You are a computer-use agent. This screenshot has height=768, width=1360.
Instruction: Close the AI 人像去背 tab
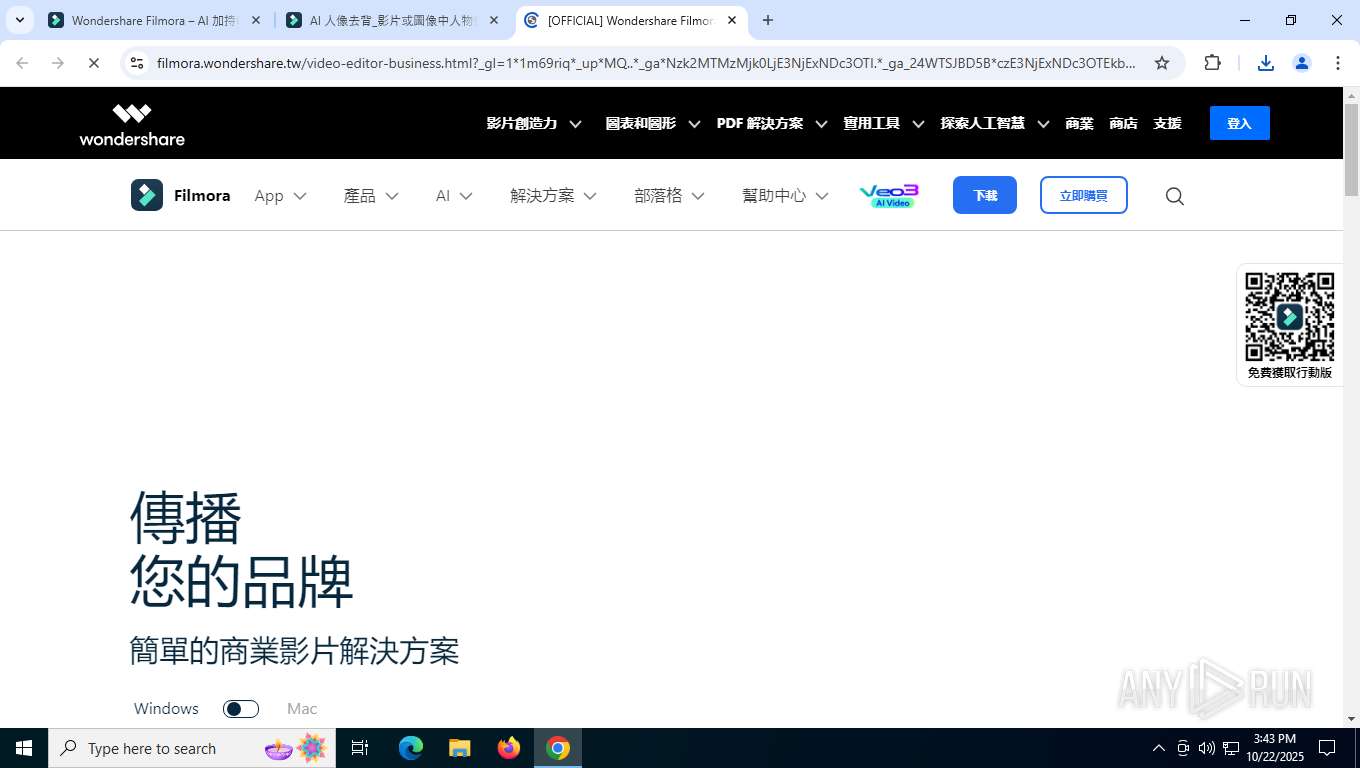click(494, 20)
